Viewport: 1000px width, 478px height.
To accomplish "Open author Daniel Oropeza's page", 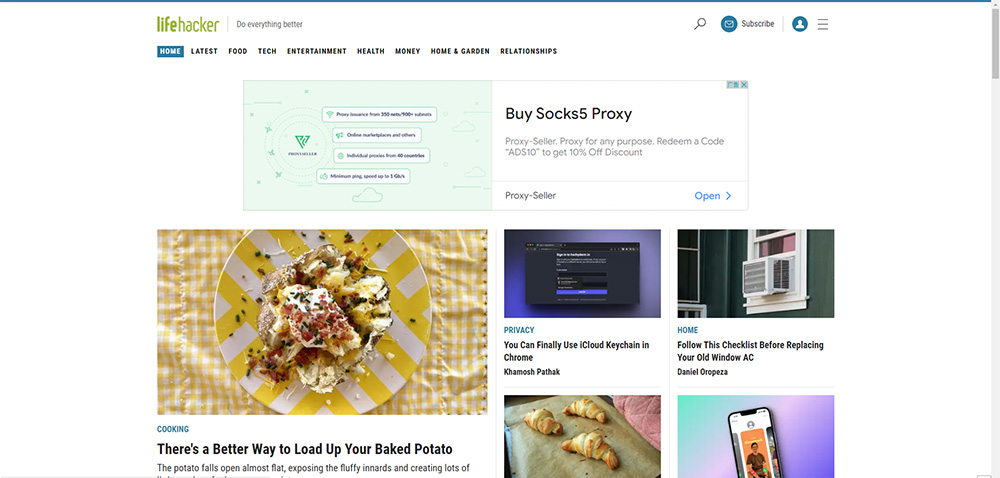I will click(702, 372).
